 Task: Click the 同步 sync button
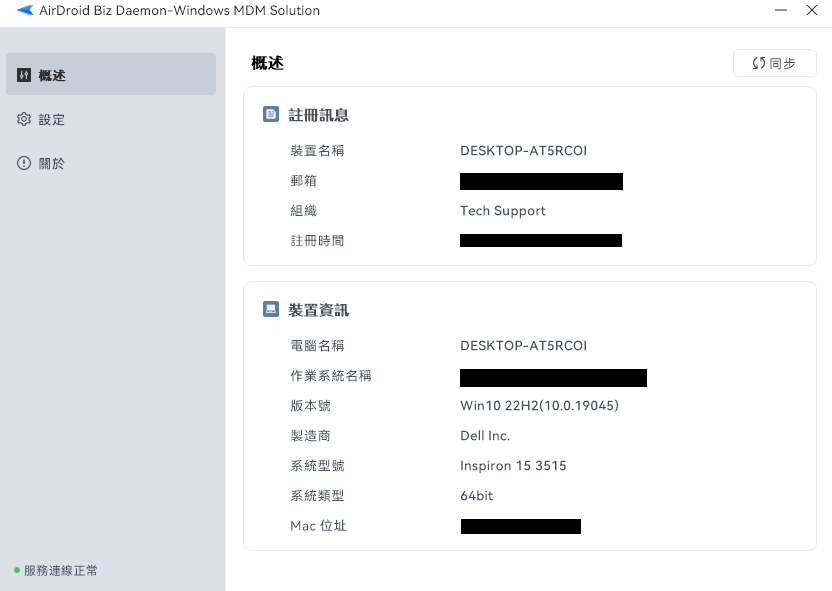[774, 63]
